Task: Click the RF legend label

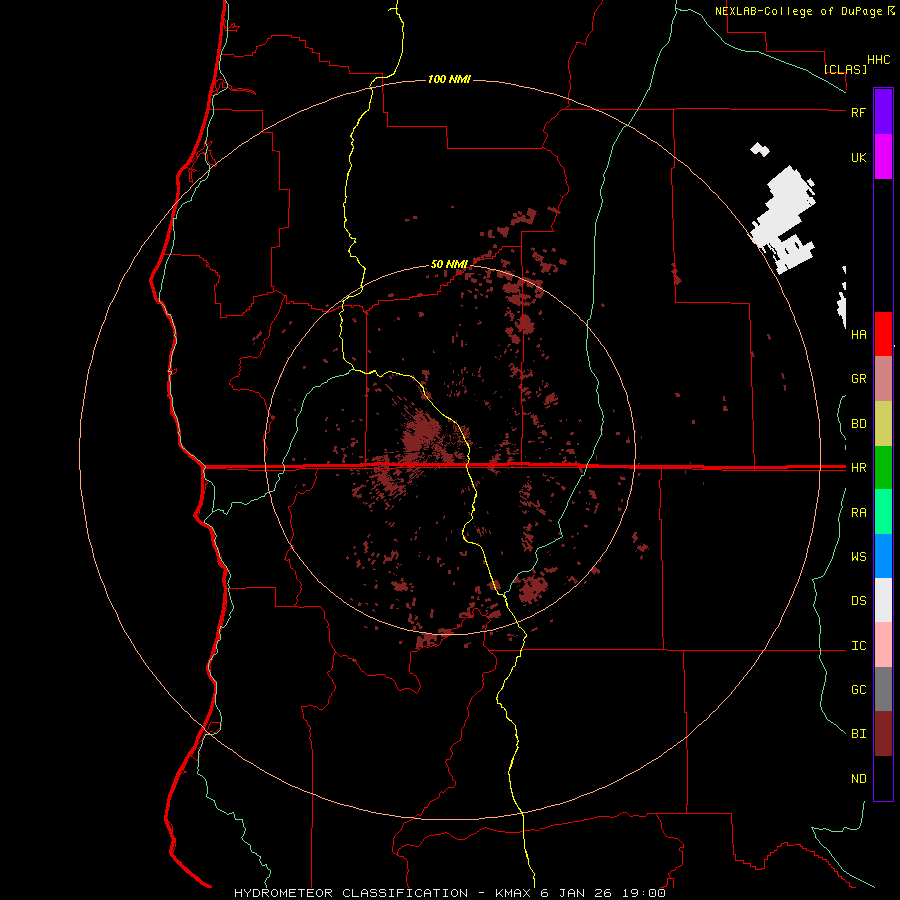Action: [x=858, y=112]
